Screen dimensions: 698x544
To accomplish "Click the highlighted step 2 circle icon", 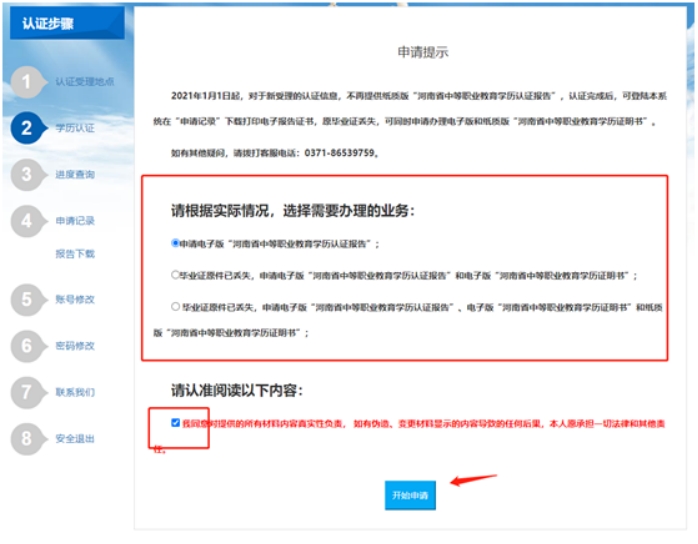I will pyautogui.click(x=27, y=128).
